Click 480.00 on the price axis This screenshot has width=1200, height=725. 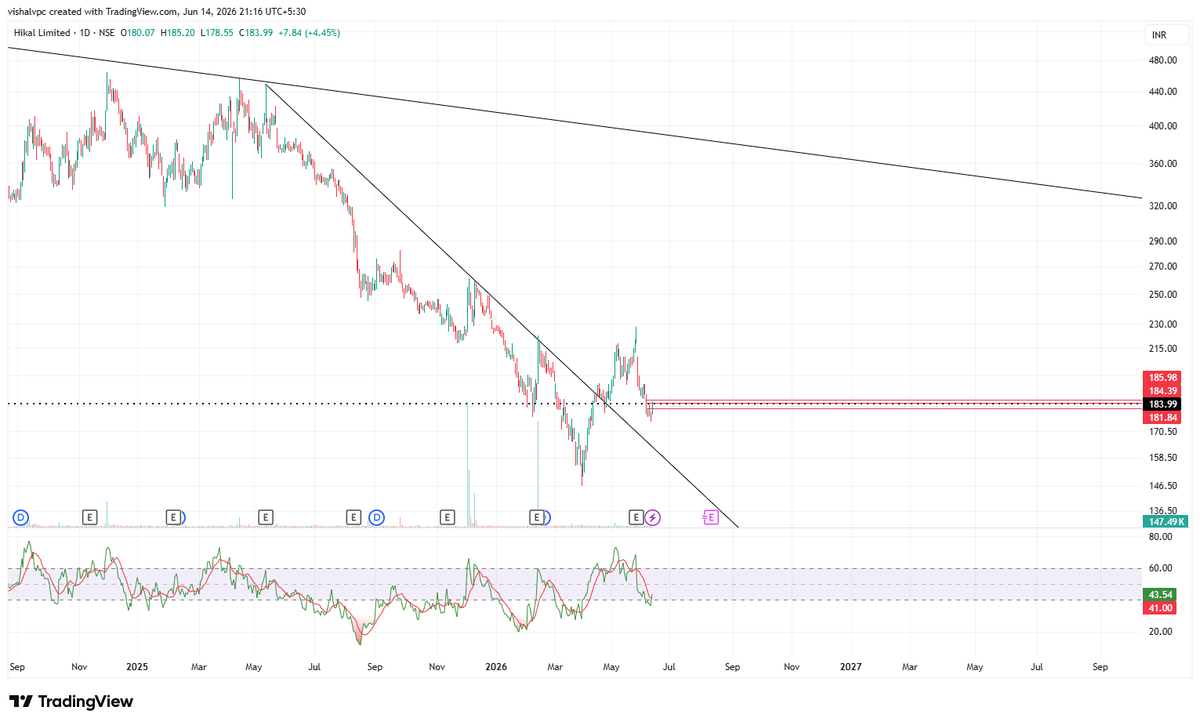(1161, 60)
